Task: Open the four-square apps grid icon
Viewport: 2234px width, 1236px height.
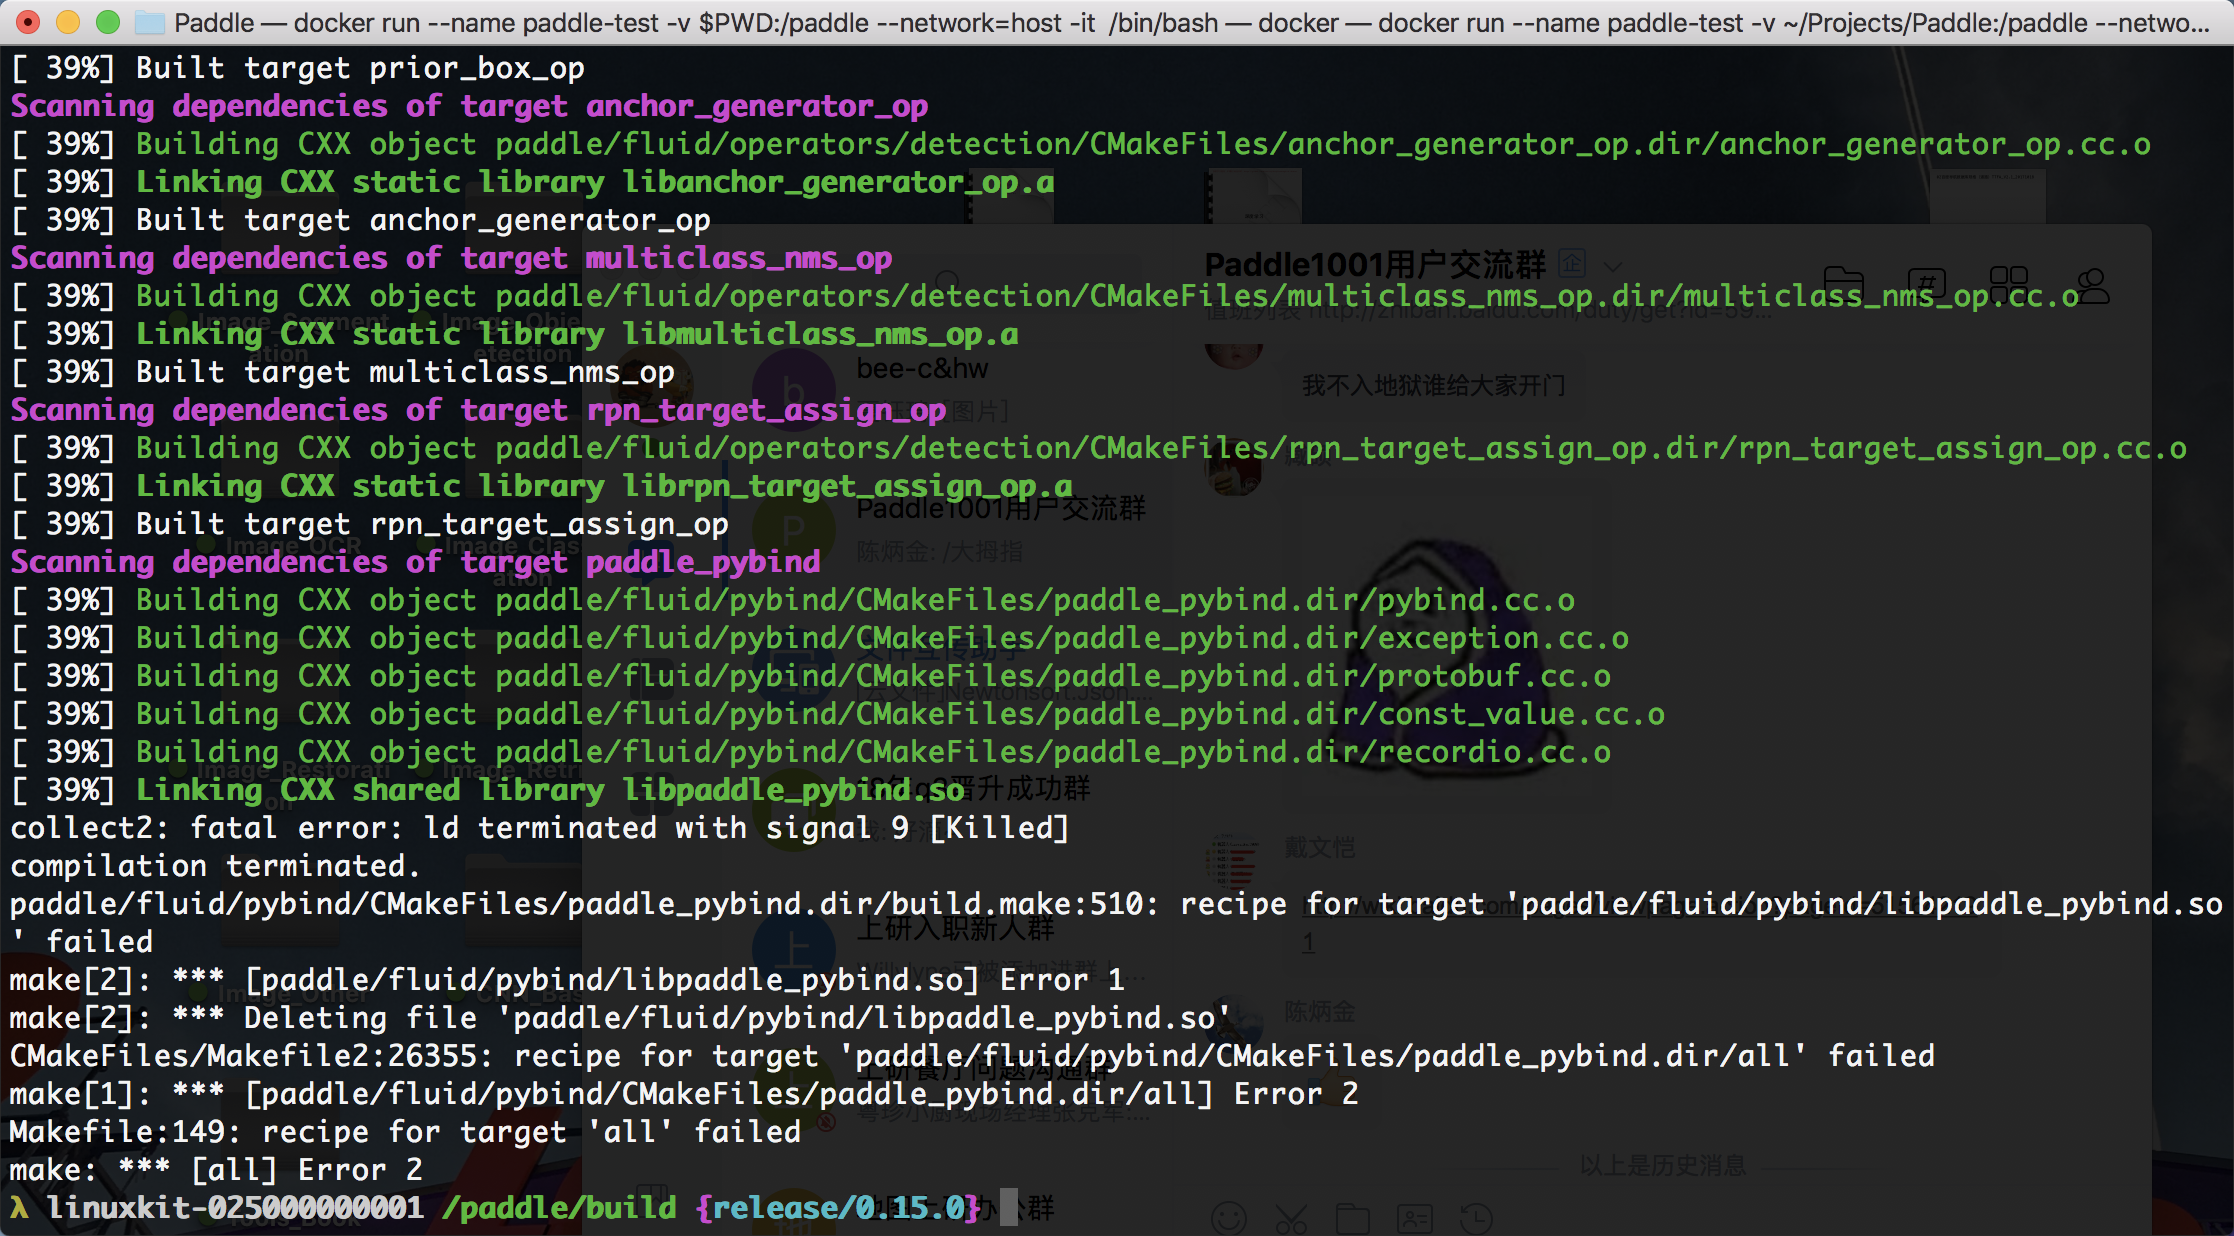Action: coord(2008,283)
